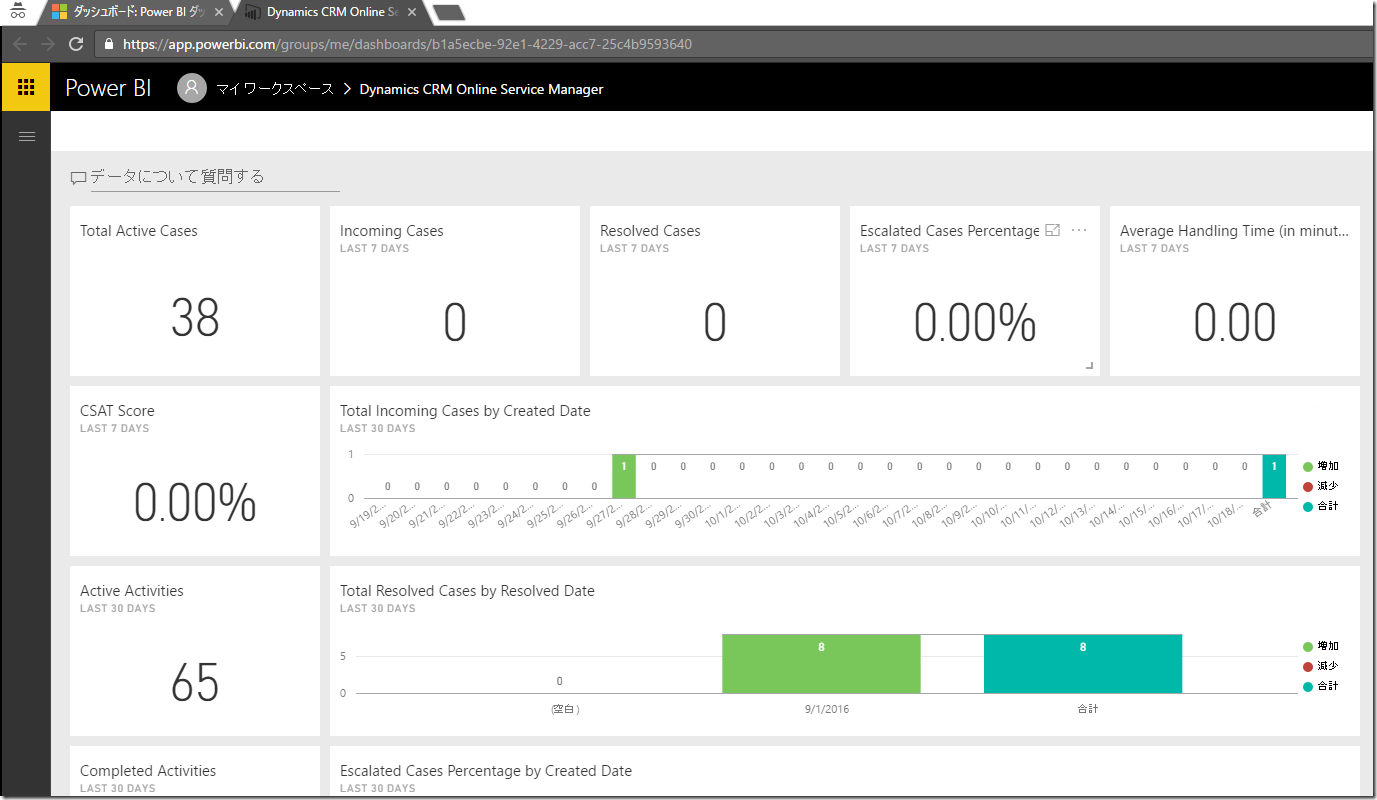Viewport: 1377px width, 800px height.
Task: Click the browser back arrow
Action: point(20,44)
